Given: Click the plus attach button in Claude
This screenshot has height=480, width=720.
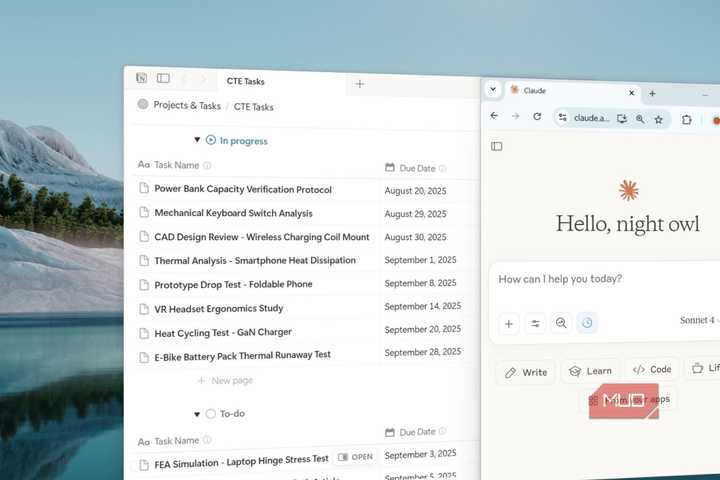Looking at the screenshot, I should pyautogui.click(x=509, y=324).
